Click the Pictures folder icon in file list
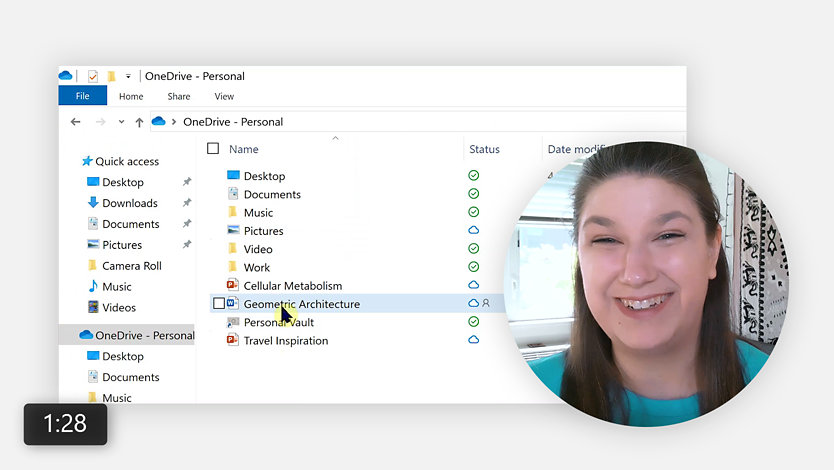 pyautogui.click(x=233, y=230)
